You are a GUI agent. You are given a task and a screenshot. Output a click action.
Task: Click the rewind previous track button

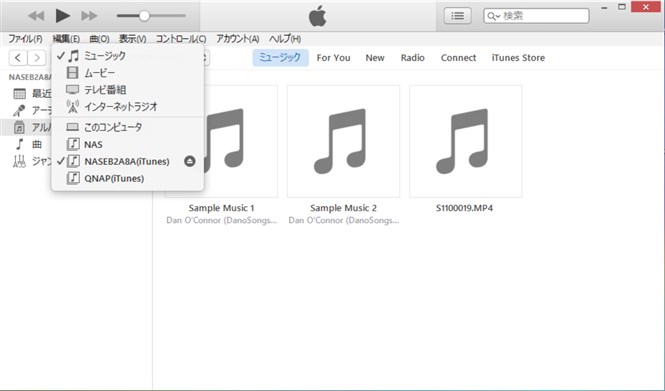pos(36,16)
